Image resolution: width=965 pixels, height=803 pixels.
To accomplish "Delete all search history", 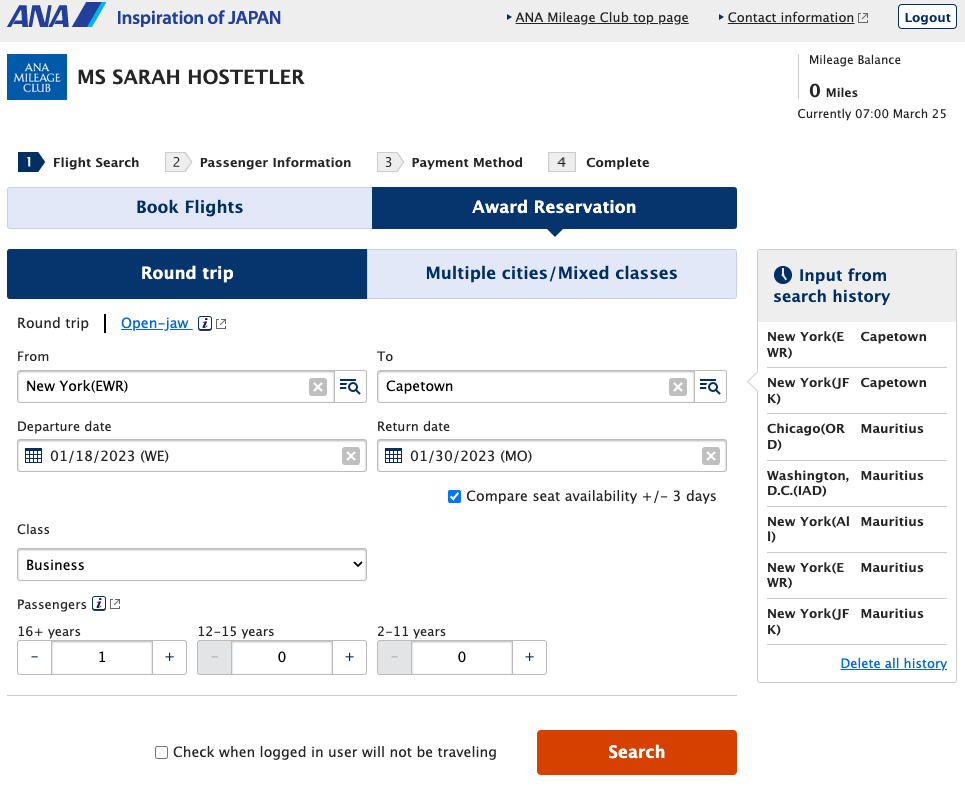I will click(x=893, y=663).
